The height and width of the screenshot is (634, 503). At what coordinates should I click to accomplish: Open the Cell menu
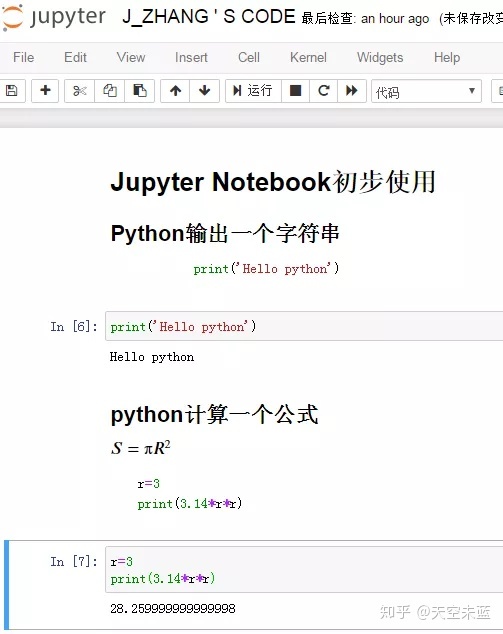(249, 57)
